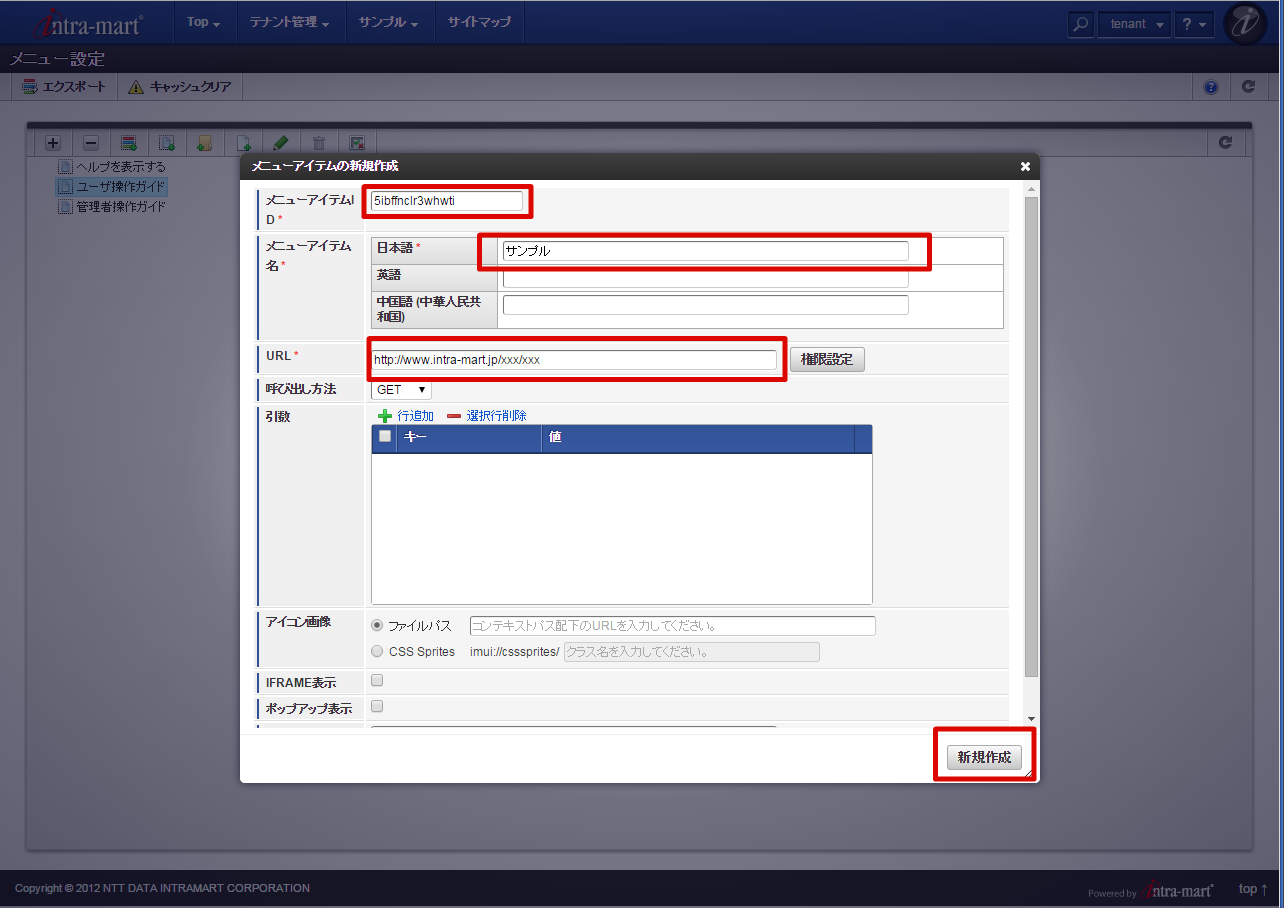Screen dimensions: 1284x908
Task: Close the メニューアイテムの新規作成 dialog
Action: [1025, 166]
